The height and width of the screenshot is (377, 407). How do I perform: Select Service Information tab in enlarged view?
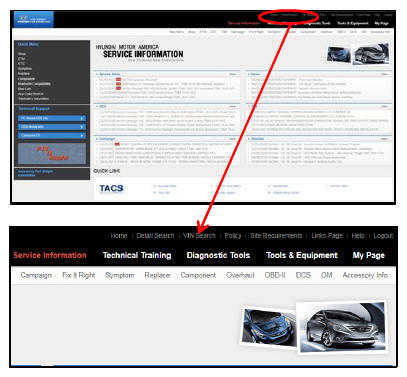pyautogui.click(x=50, y=255)
